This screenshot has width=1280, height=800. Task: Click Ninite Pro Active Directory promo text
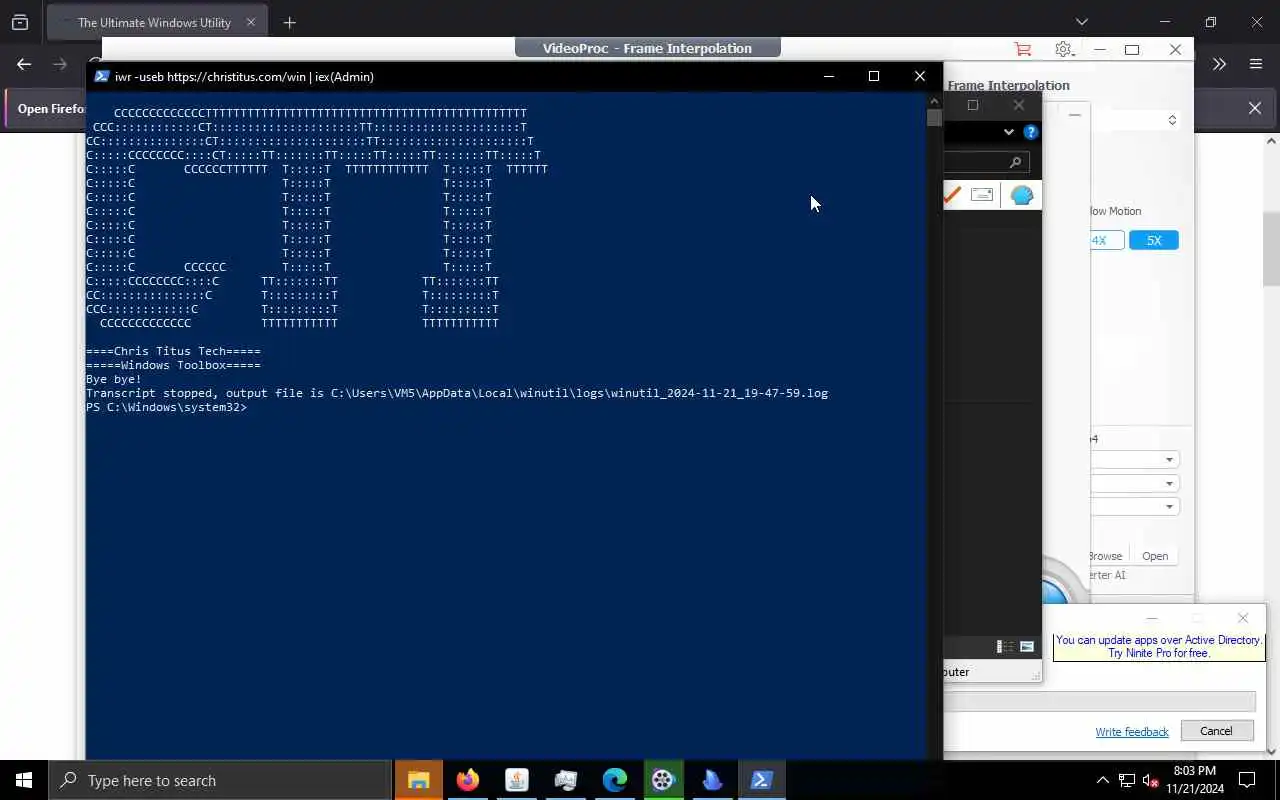pyautogui.click(x=1159, y=647)
